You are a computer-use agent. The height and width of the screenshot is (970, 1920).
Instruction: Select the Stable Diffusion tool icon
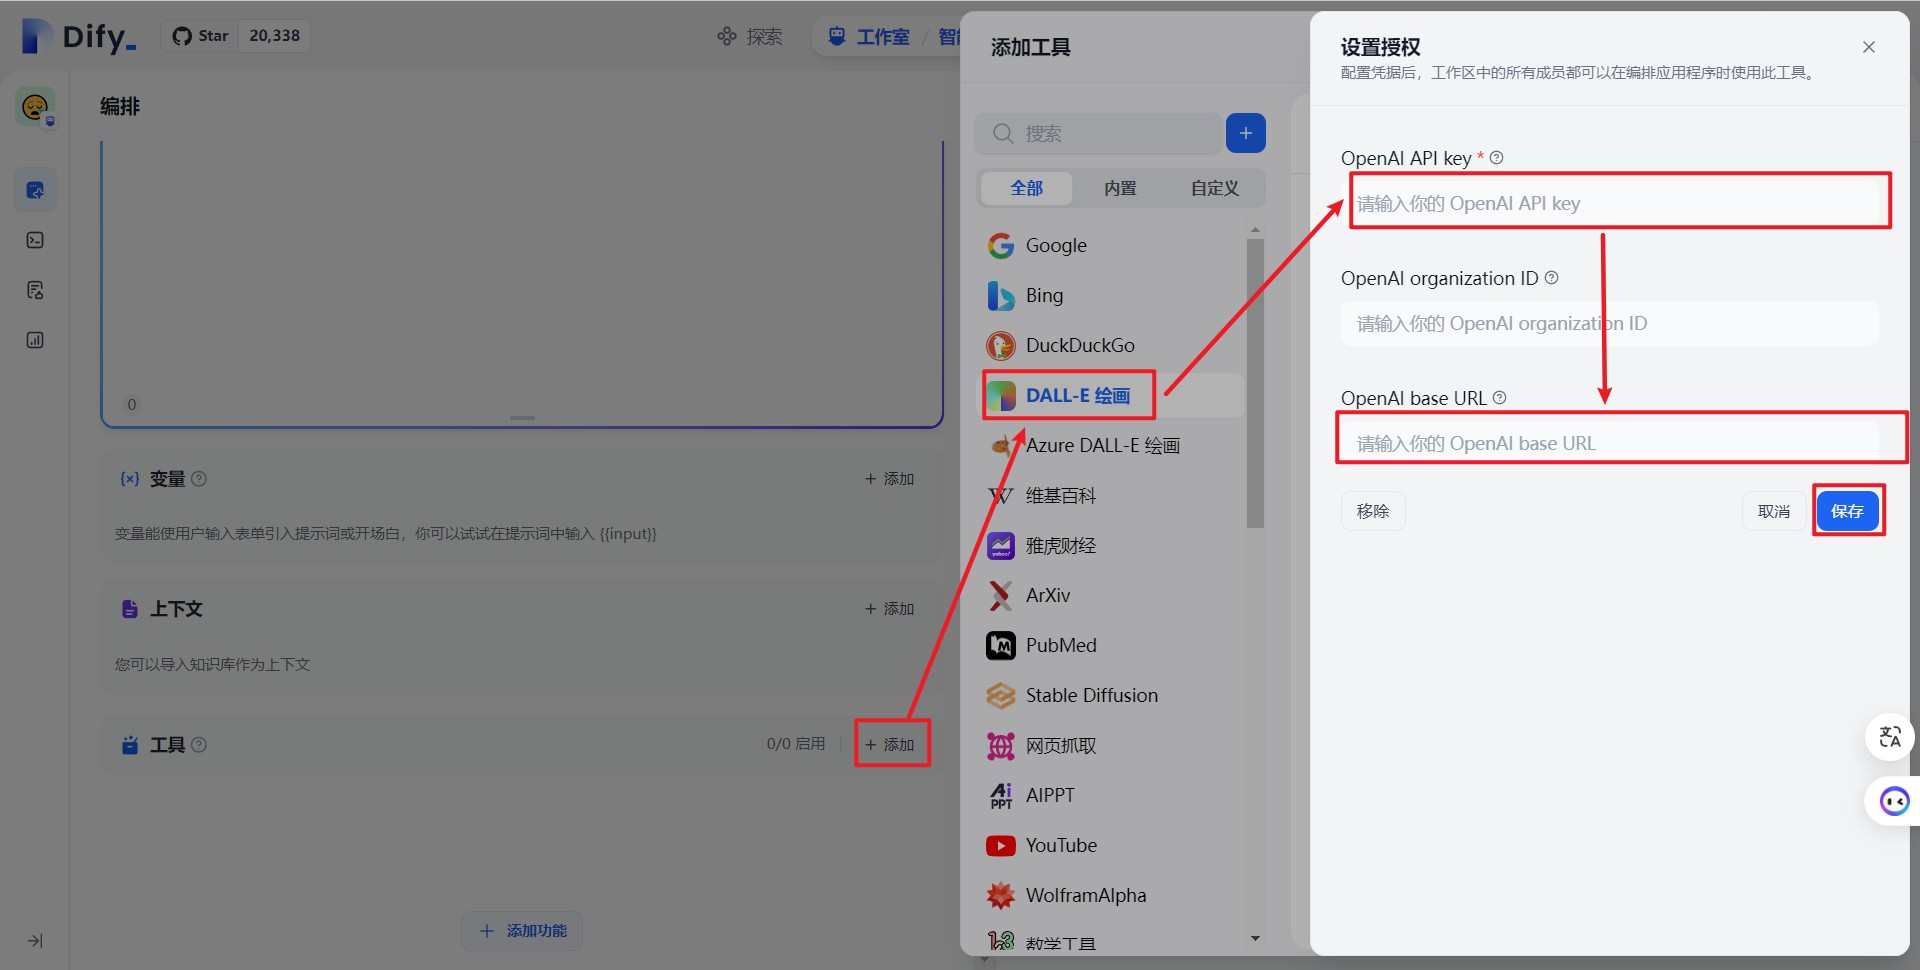[1001, 696]
